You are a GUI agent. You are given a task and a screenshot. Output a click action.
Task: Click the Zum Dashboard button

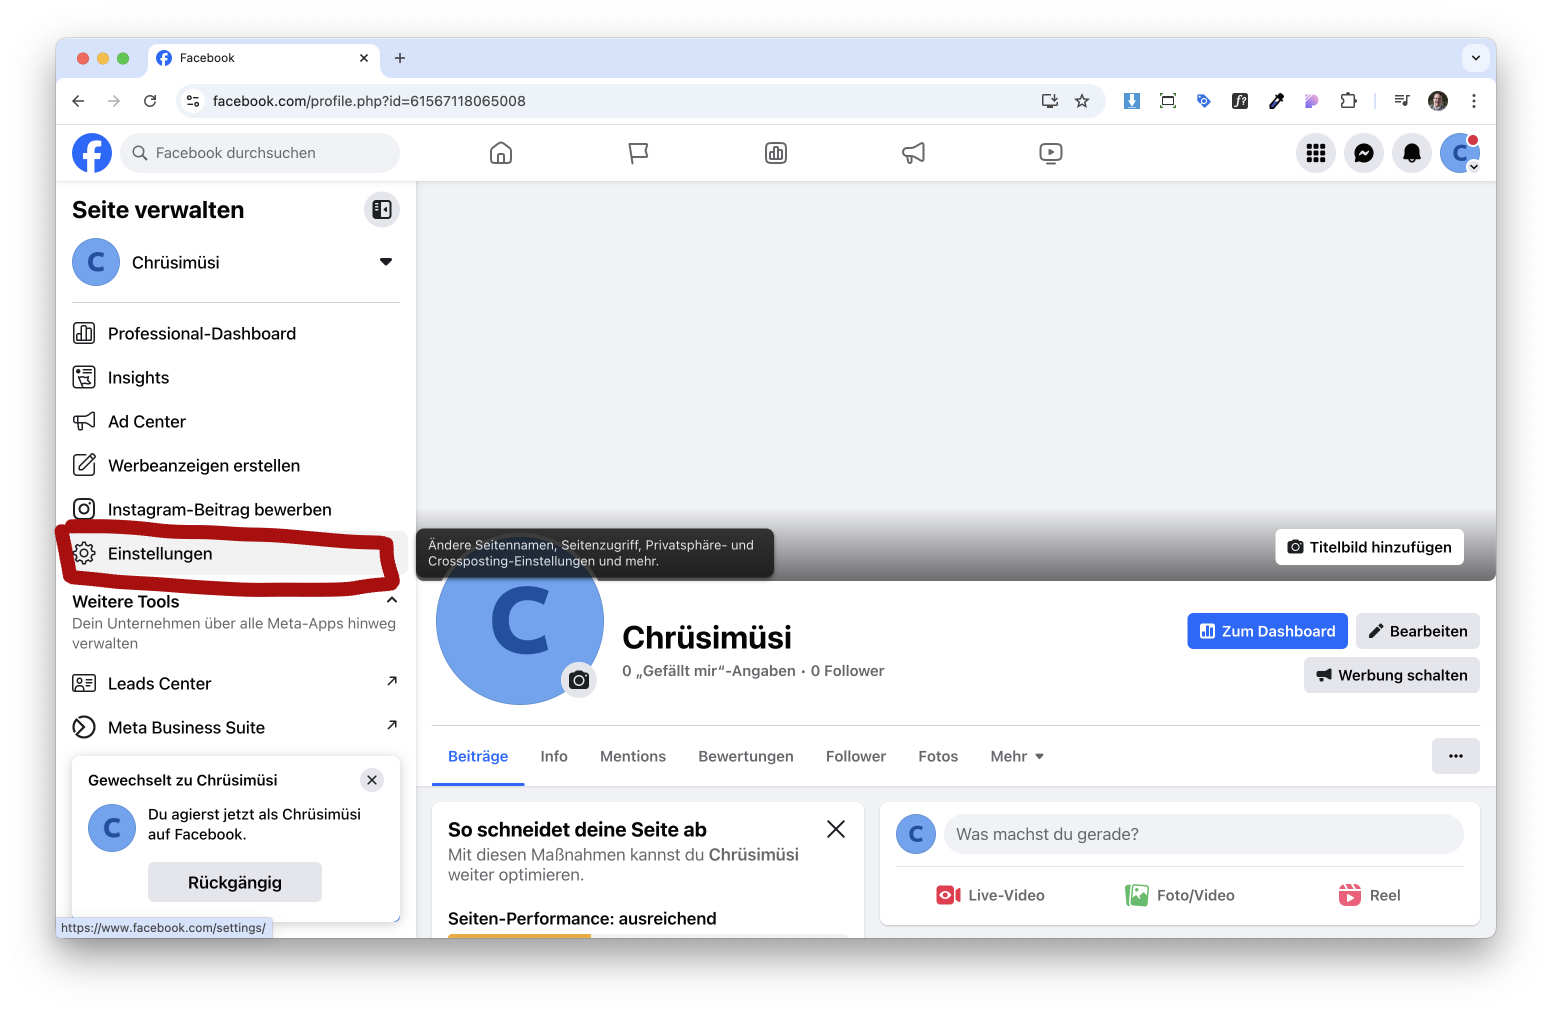pos(1266,631)
